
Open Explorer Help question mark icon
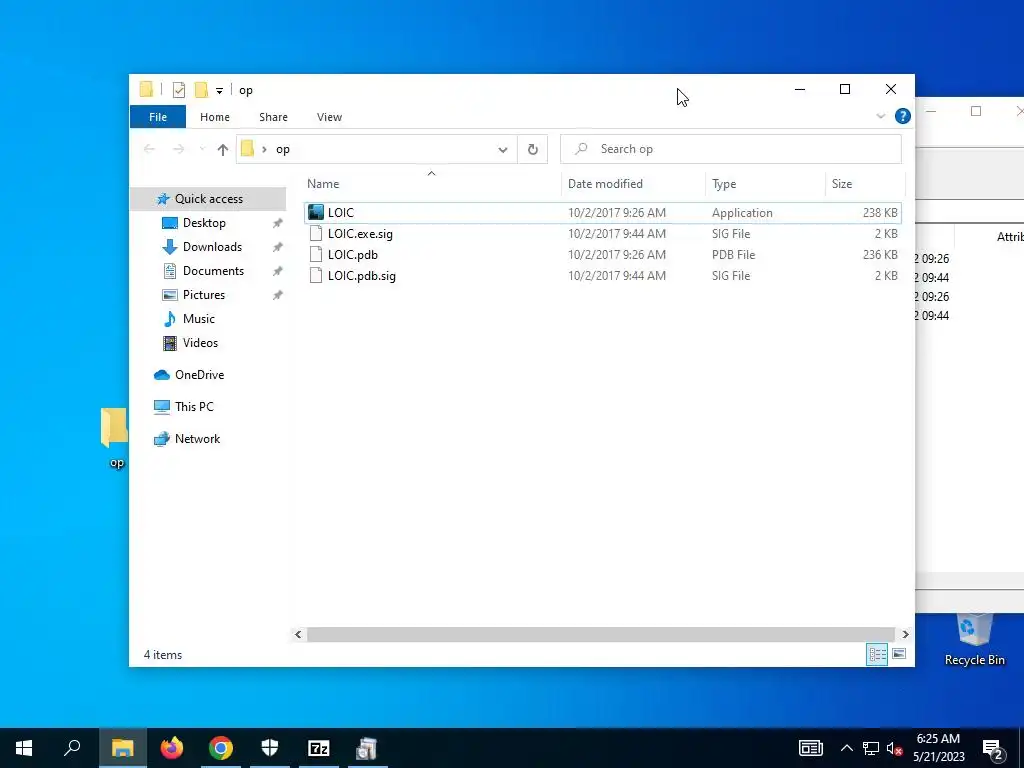click(x=903, y=116)
